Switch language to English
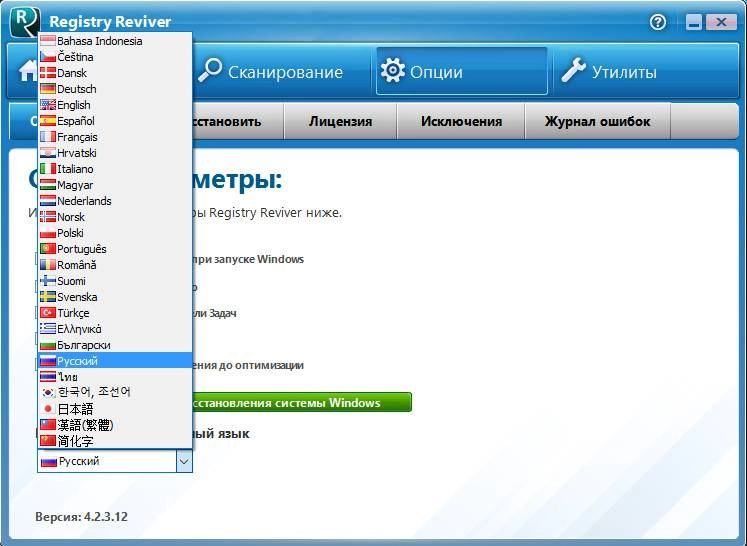The width and height of the screenshot is (747, 546). coord(115,105)
